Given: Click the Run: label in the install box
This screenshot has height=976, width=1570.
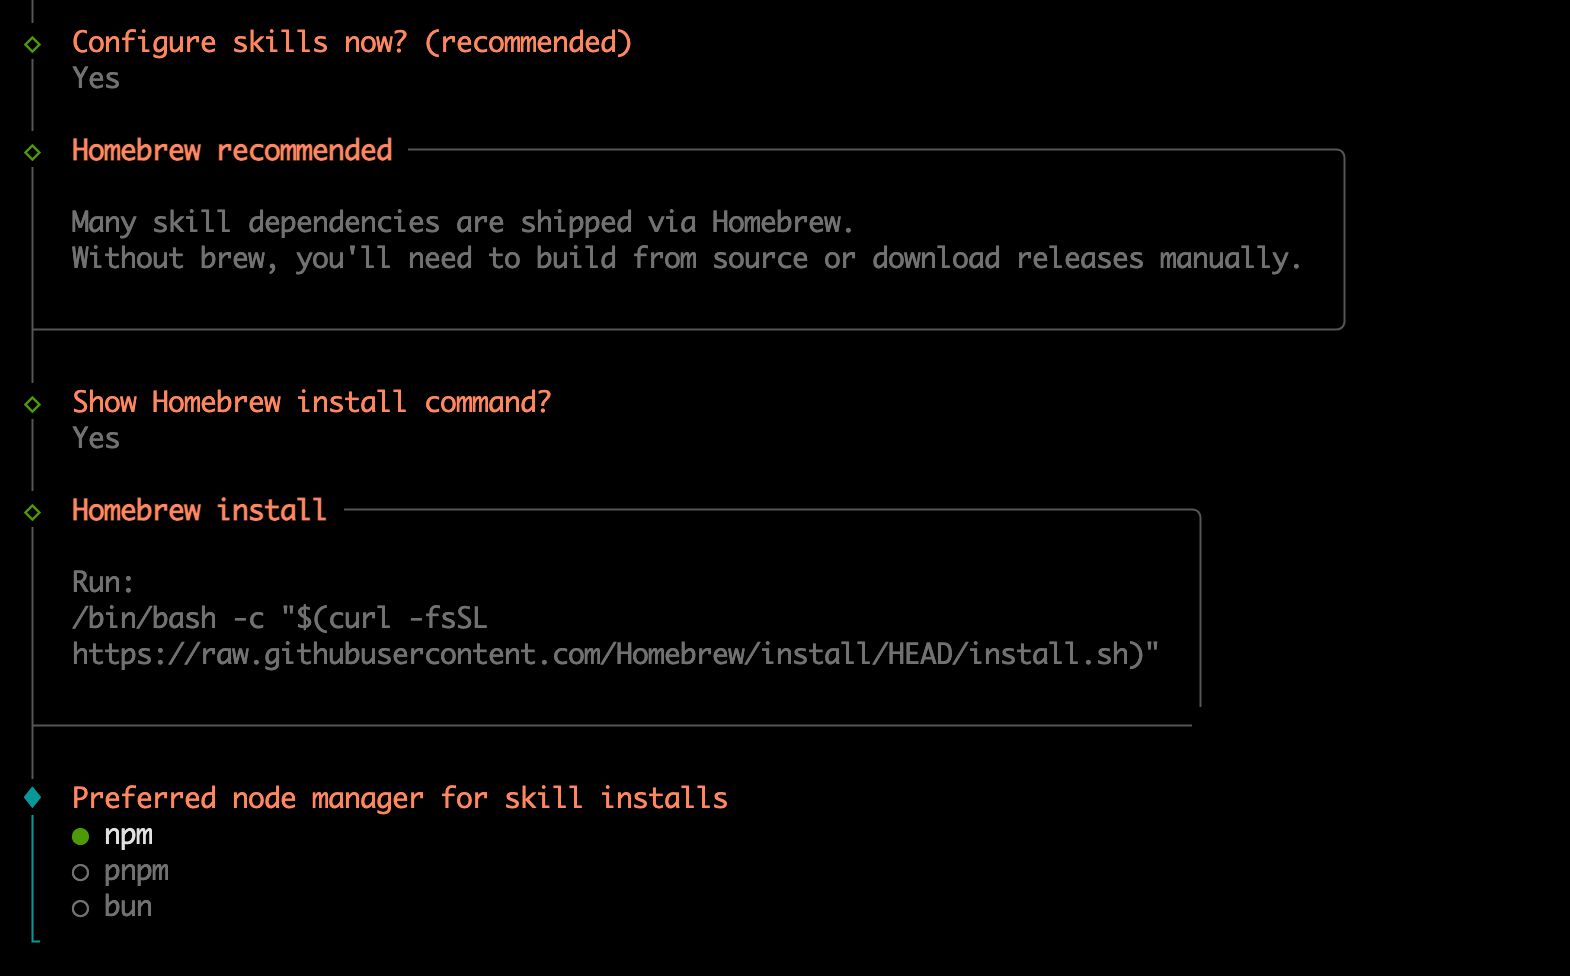Looking at the screenshot, I should [102, 582].
